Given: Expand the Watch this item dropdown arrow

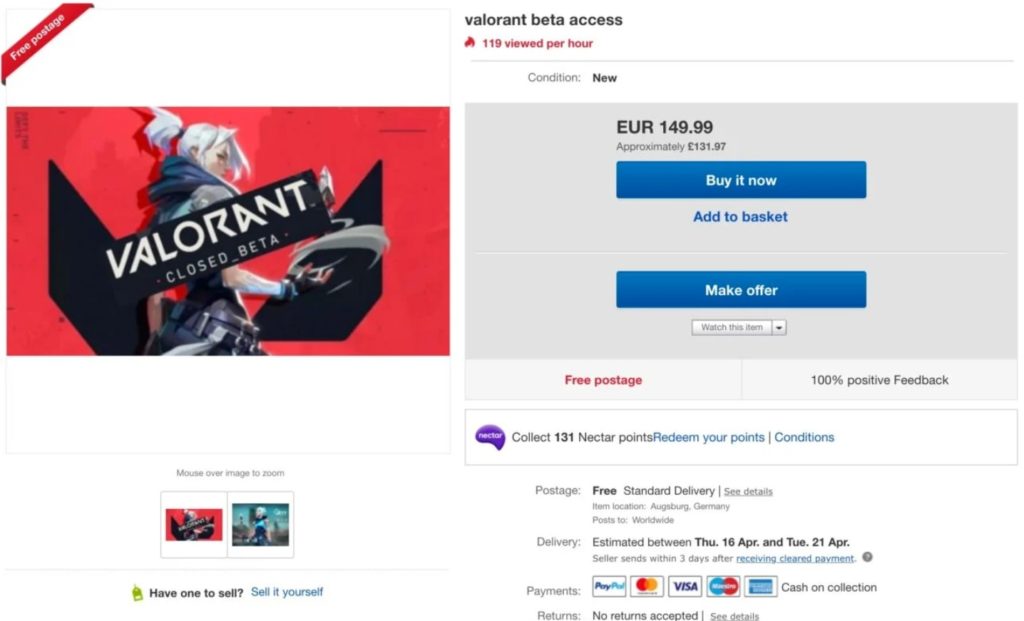Looking at the screenshot, I should click(779, 327).
